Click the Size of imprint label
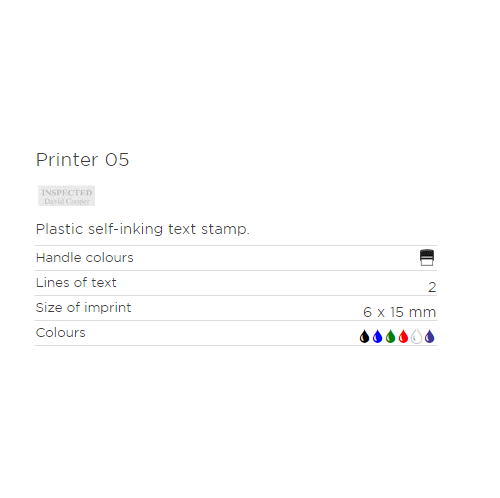This screenshot has width=500, height=498. [83, 308]
